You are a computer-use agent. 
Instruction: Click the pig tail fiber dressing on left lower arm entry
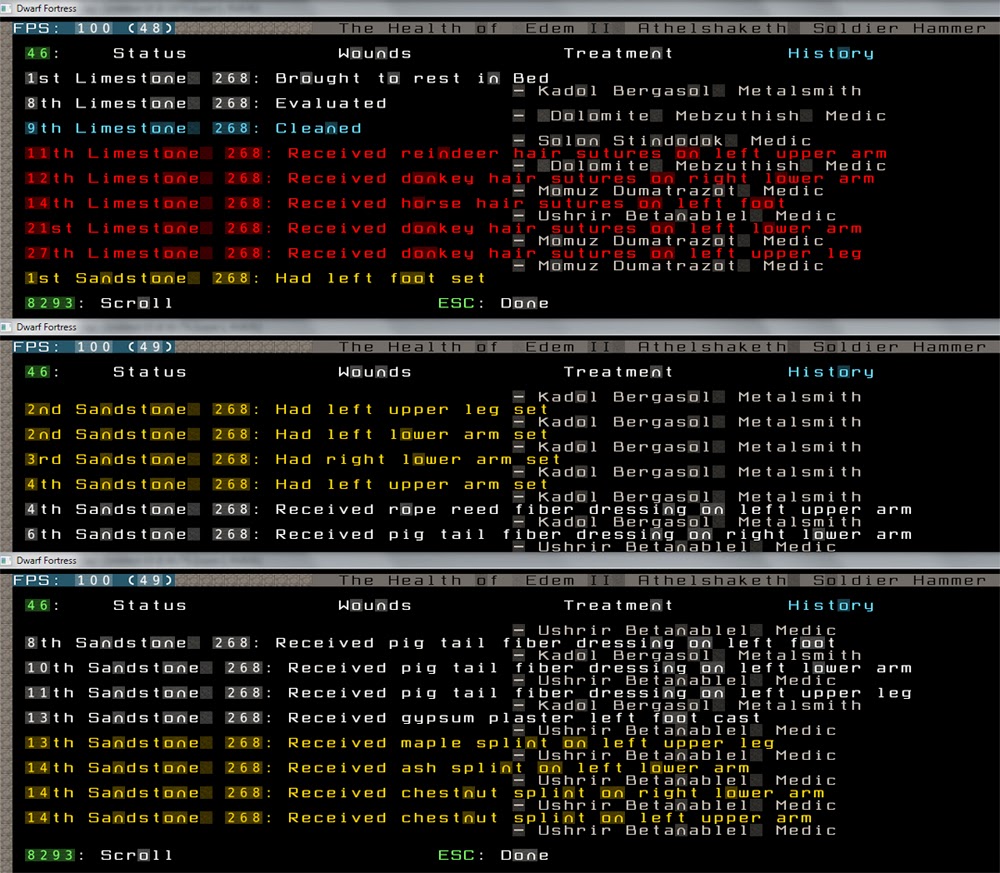pos(469,668)
